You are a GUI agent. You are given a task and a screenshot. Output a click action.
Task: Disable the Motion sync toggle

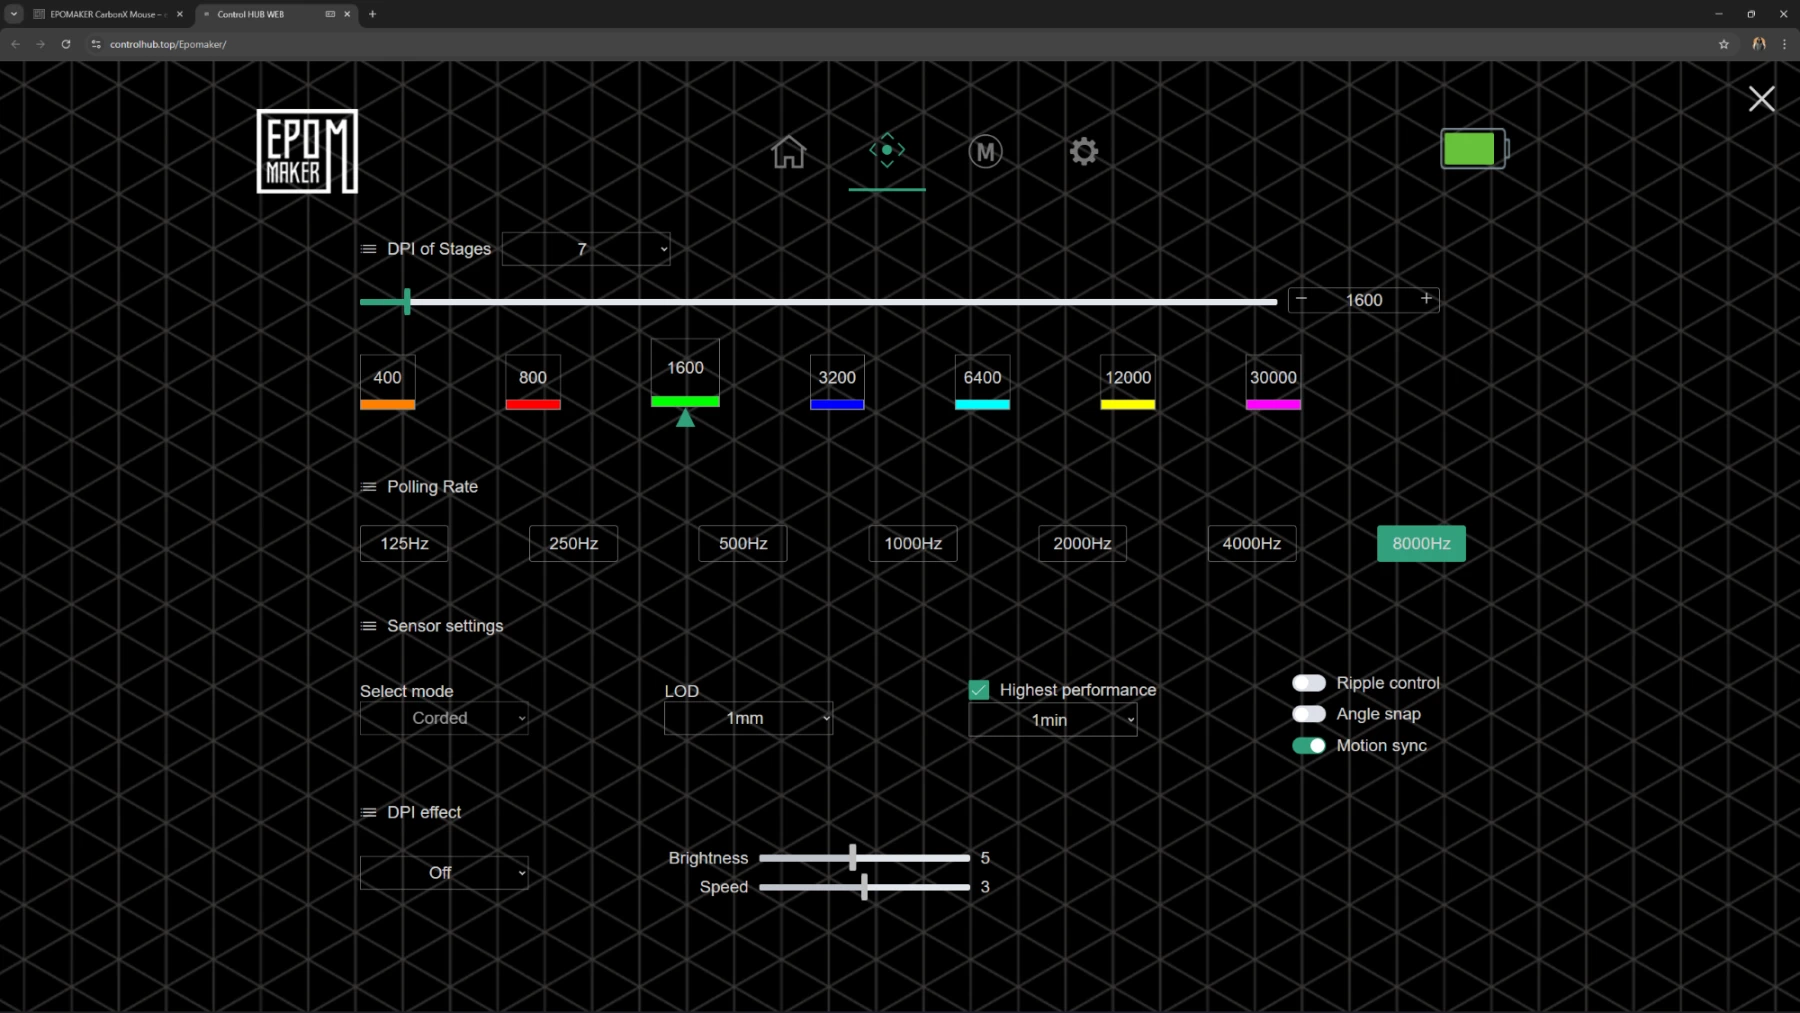(x=1308, y=746)
